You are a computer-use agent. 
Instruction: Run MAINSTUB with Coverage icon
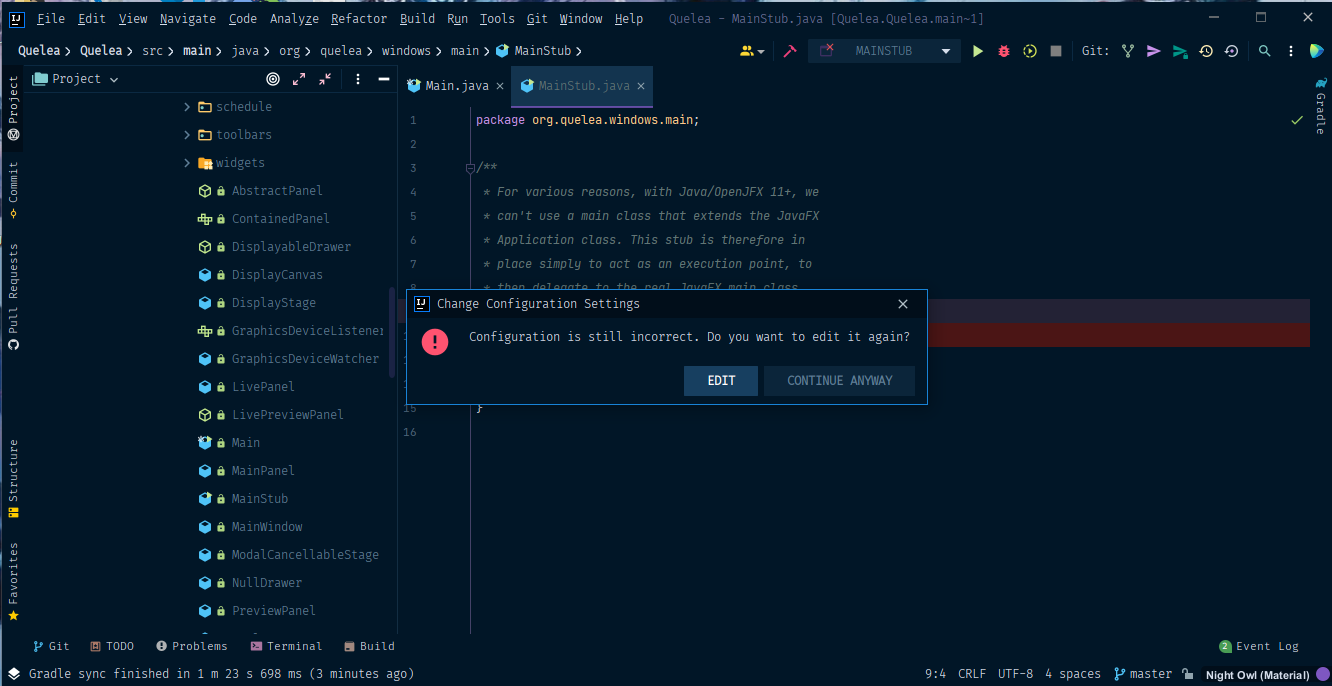coord(1029,50)
